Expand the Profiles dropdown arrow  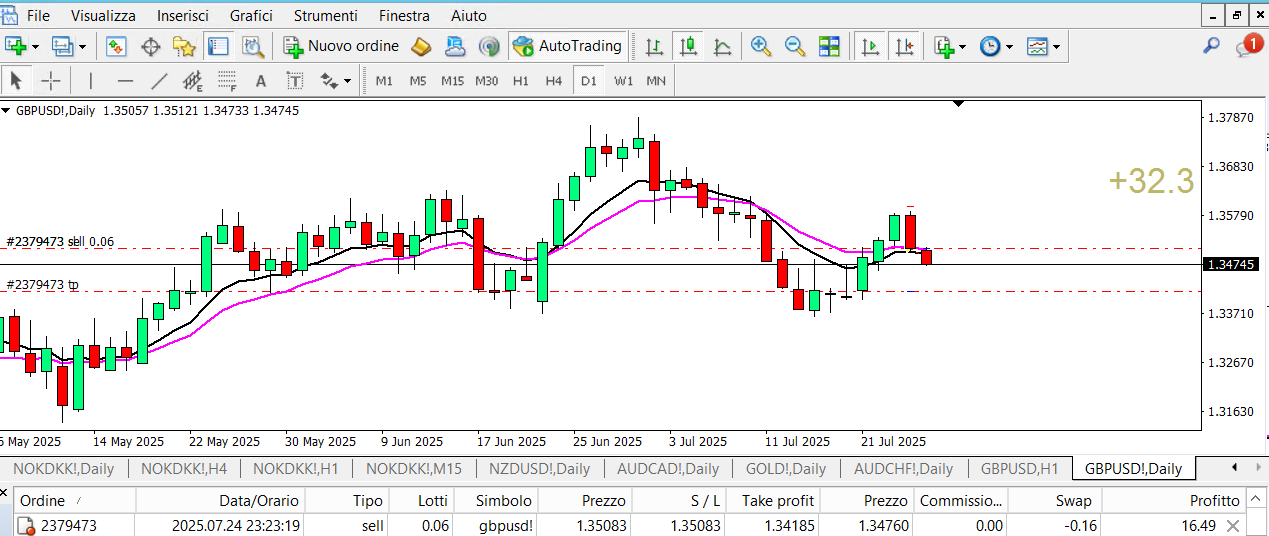coord(82,47)
